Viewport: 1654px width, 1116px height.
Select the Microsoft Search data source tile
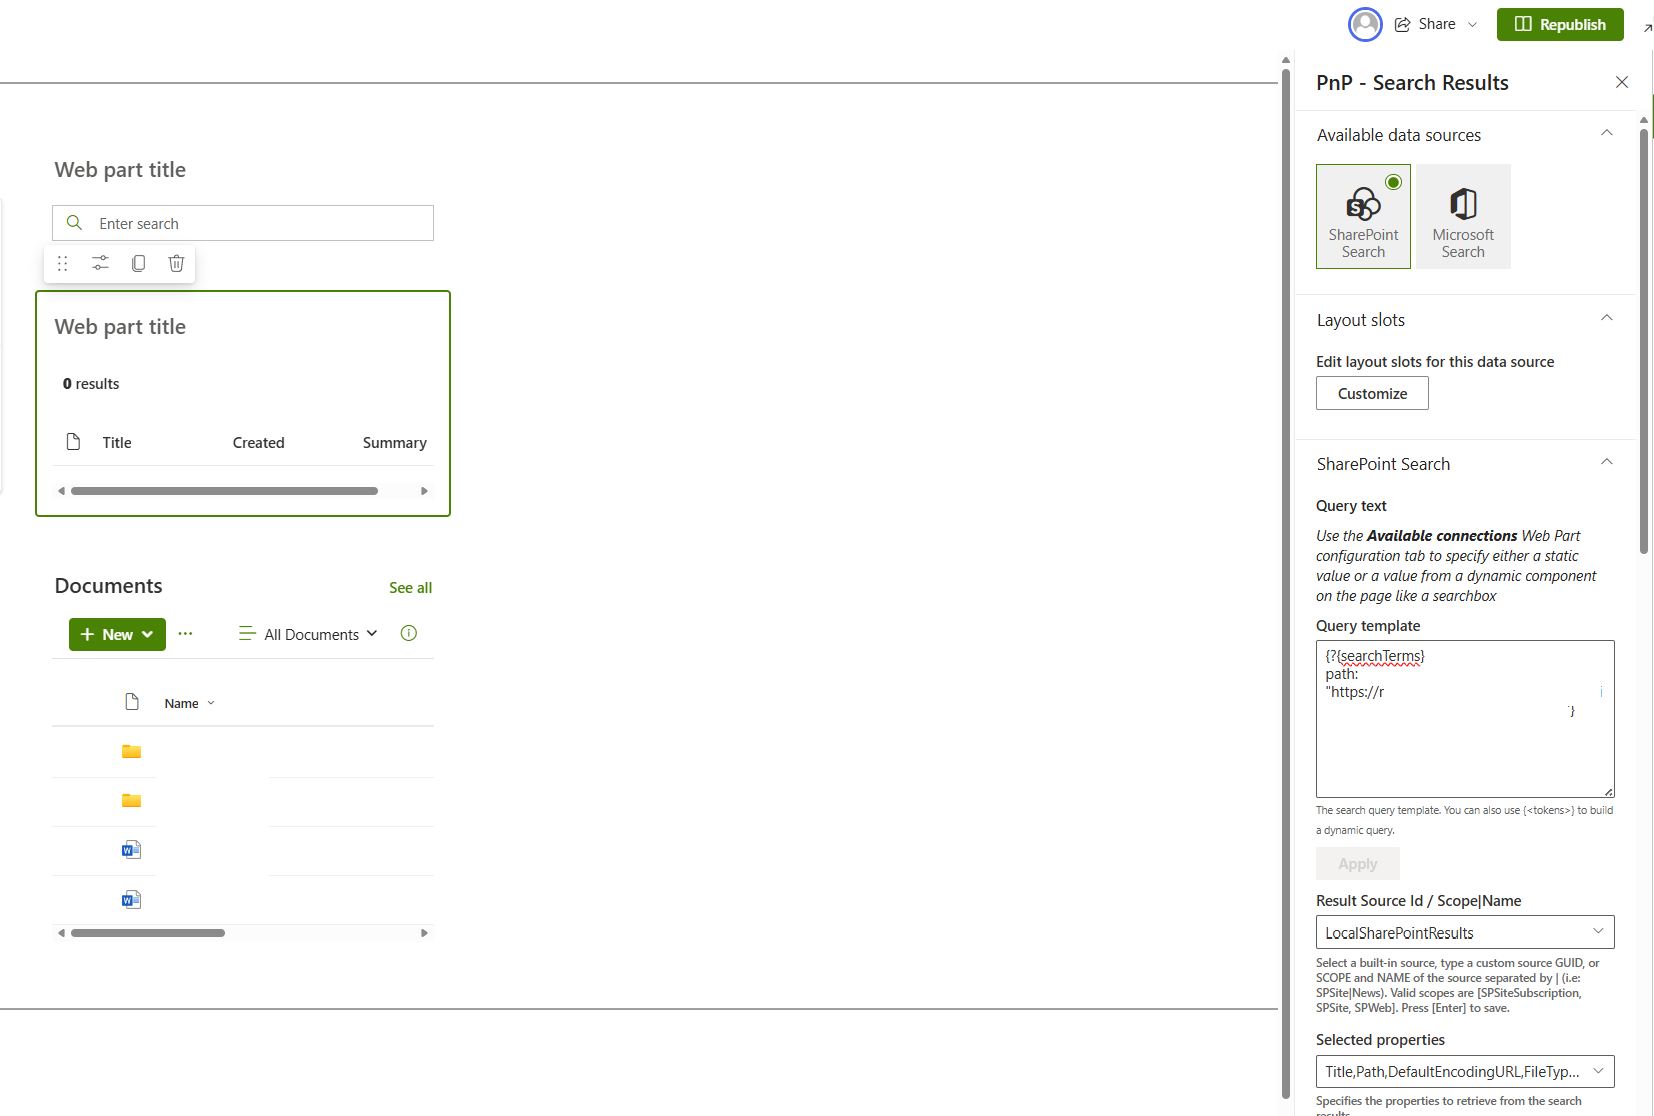click(1463, 216)
